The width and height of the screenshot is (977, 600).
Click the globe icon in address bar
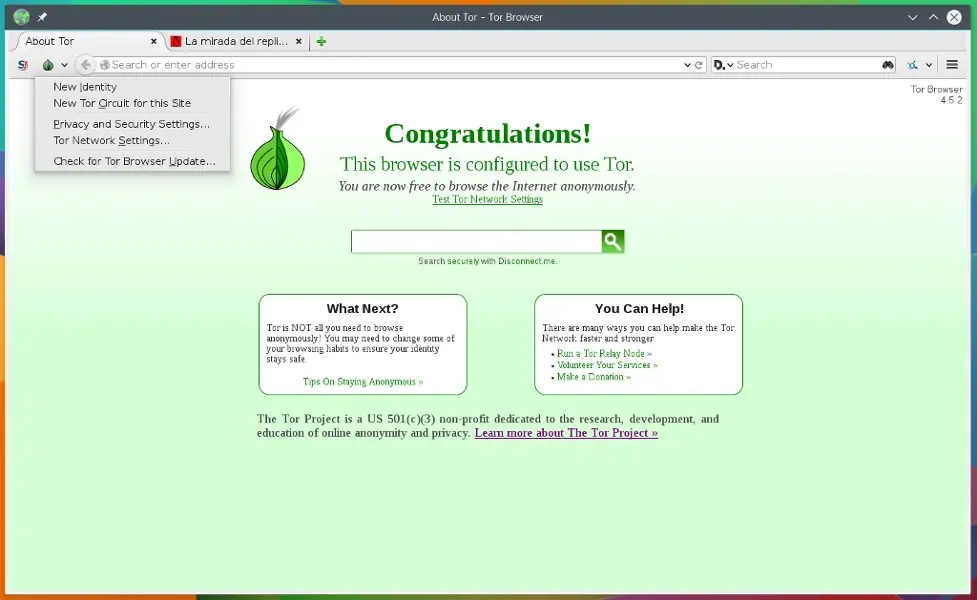click(105, 65)
